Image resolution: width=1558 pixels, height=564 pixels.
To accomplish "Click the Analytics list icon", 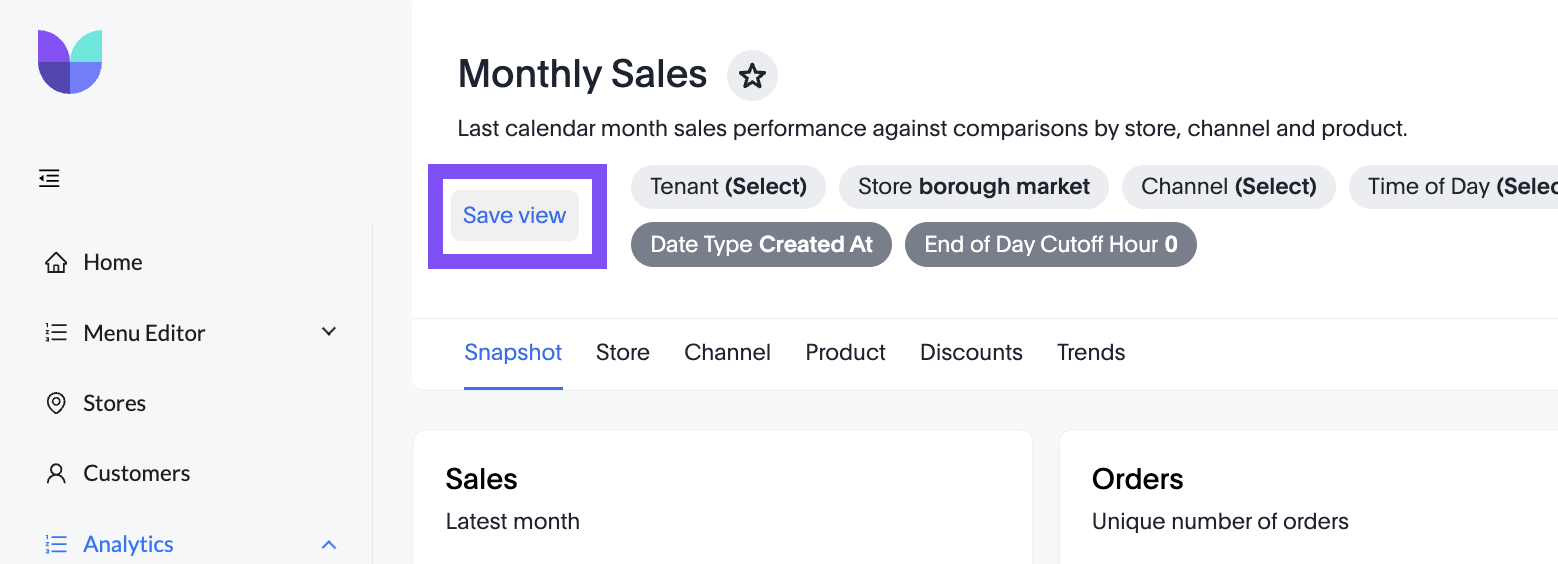I will pos(57,544).
